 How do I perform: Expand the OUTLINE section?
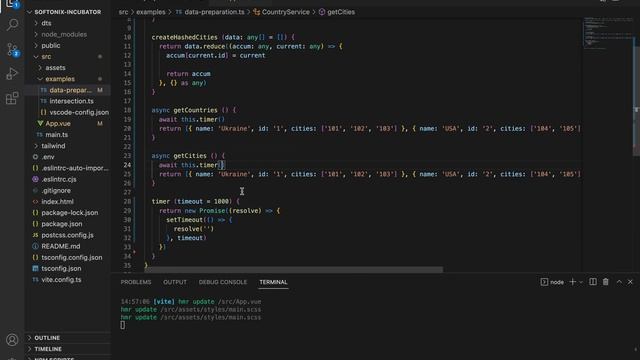[47, 338]
